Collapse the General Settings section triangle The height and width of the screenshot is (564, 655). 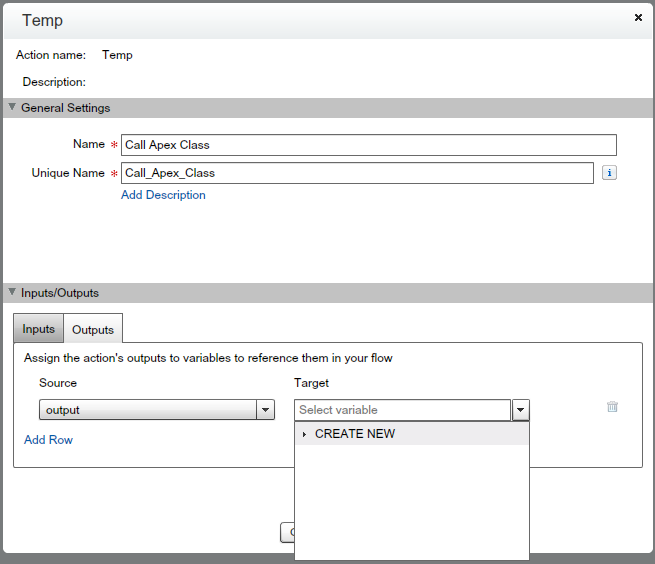tap(12, 107)
